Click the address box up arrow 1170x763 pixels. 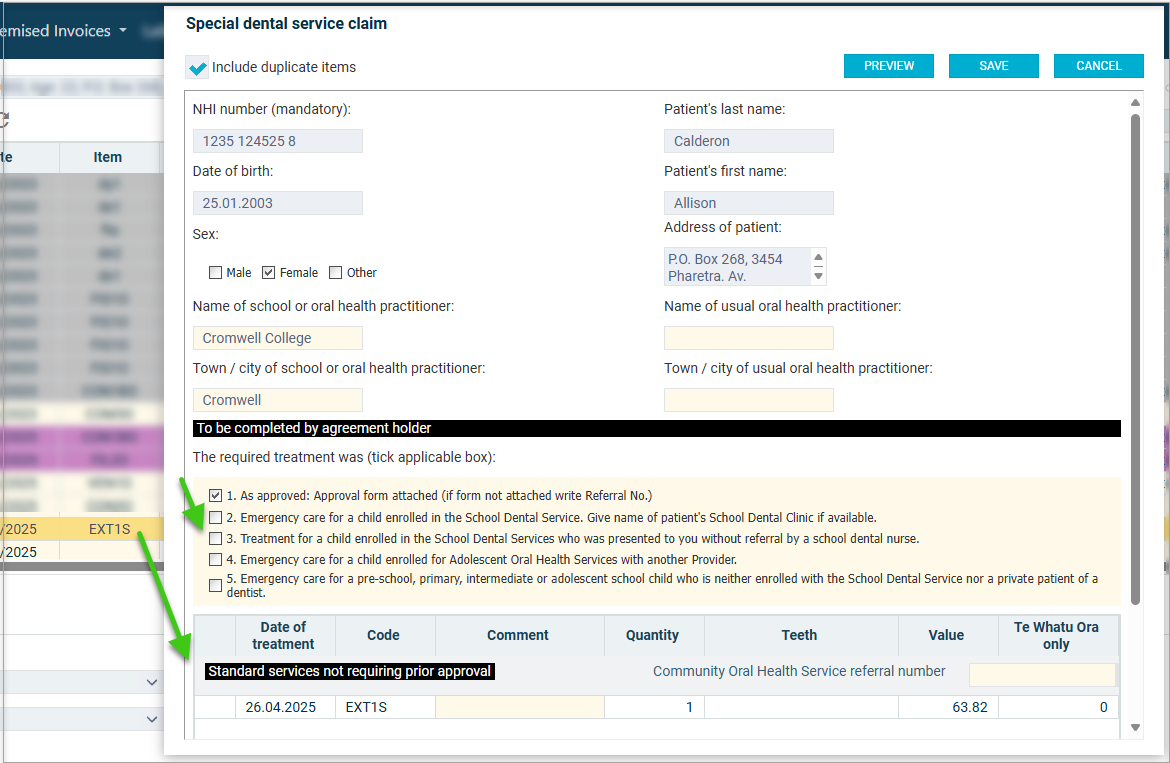819,257
